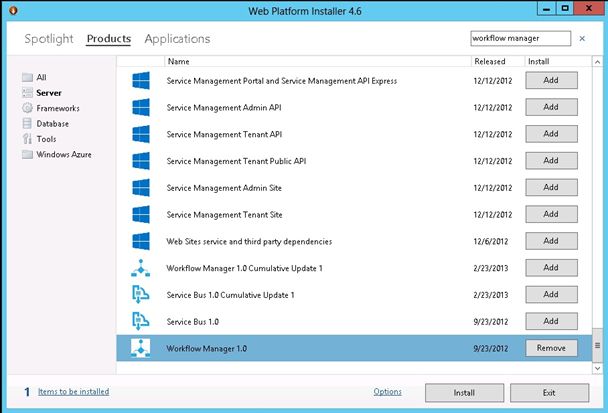Click the scrollbar down arrow
This screenshot has height=413, width=608.
598,368
